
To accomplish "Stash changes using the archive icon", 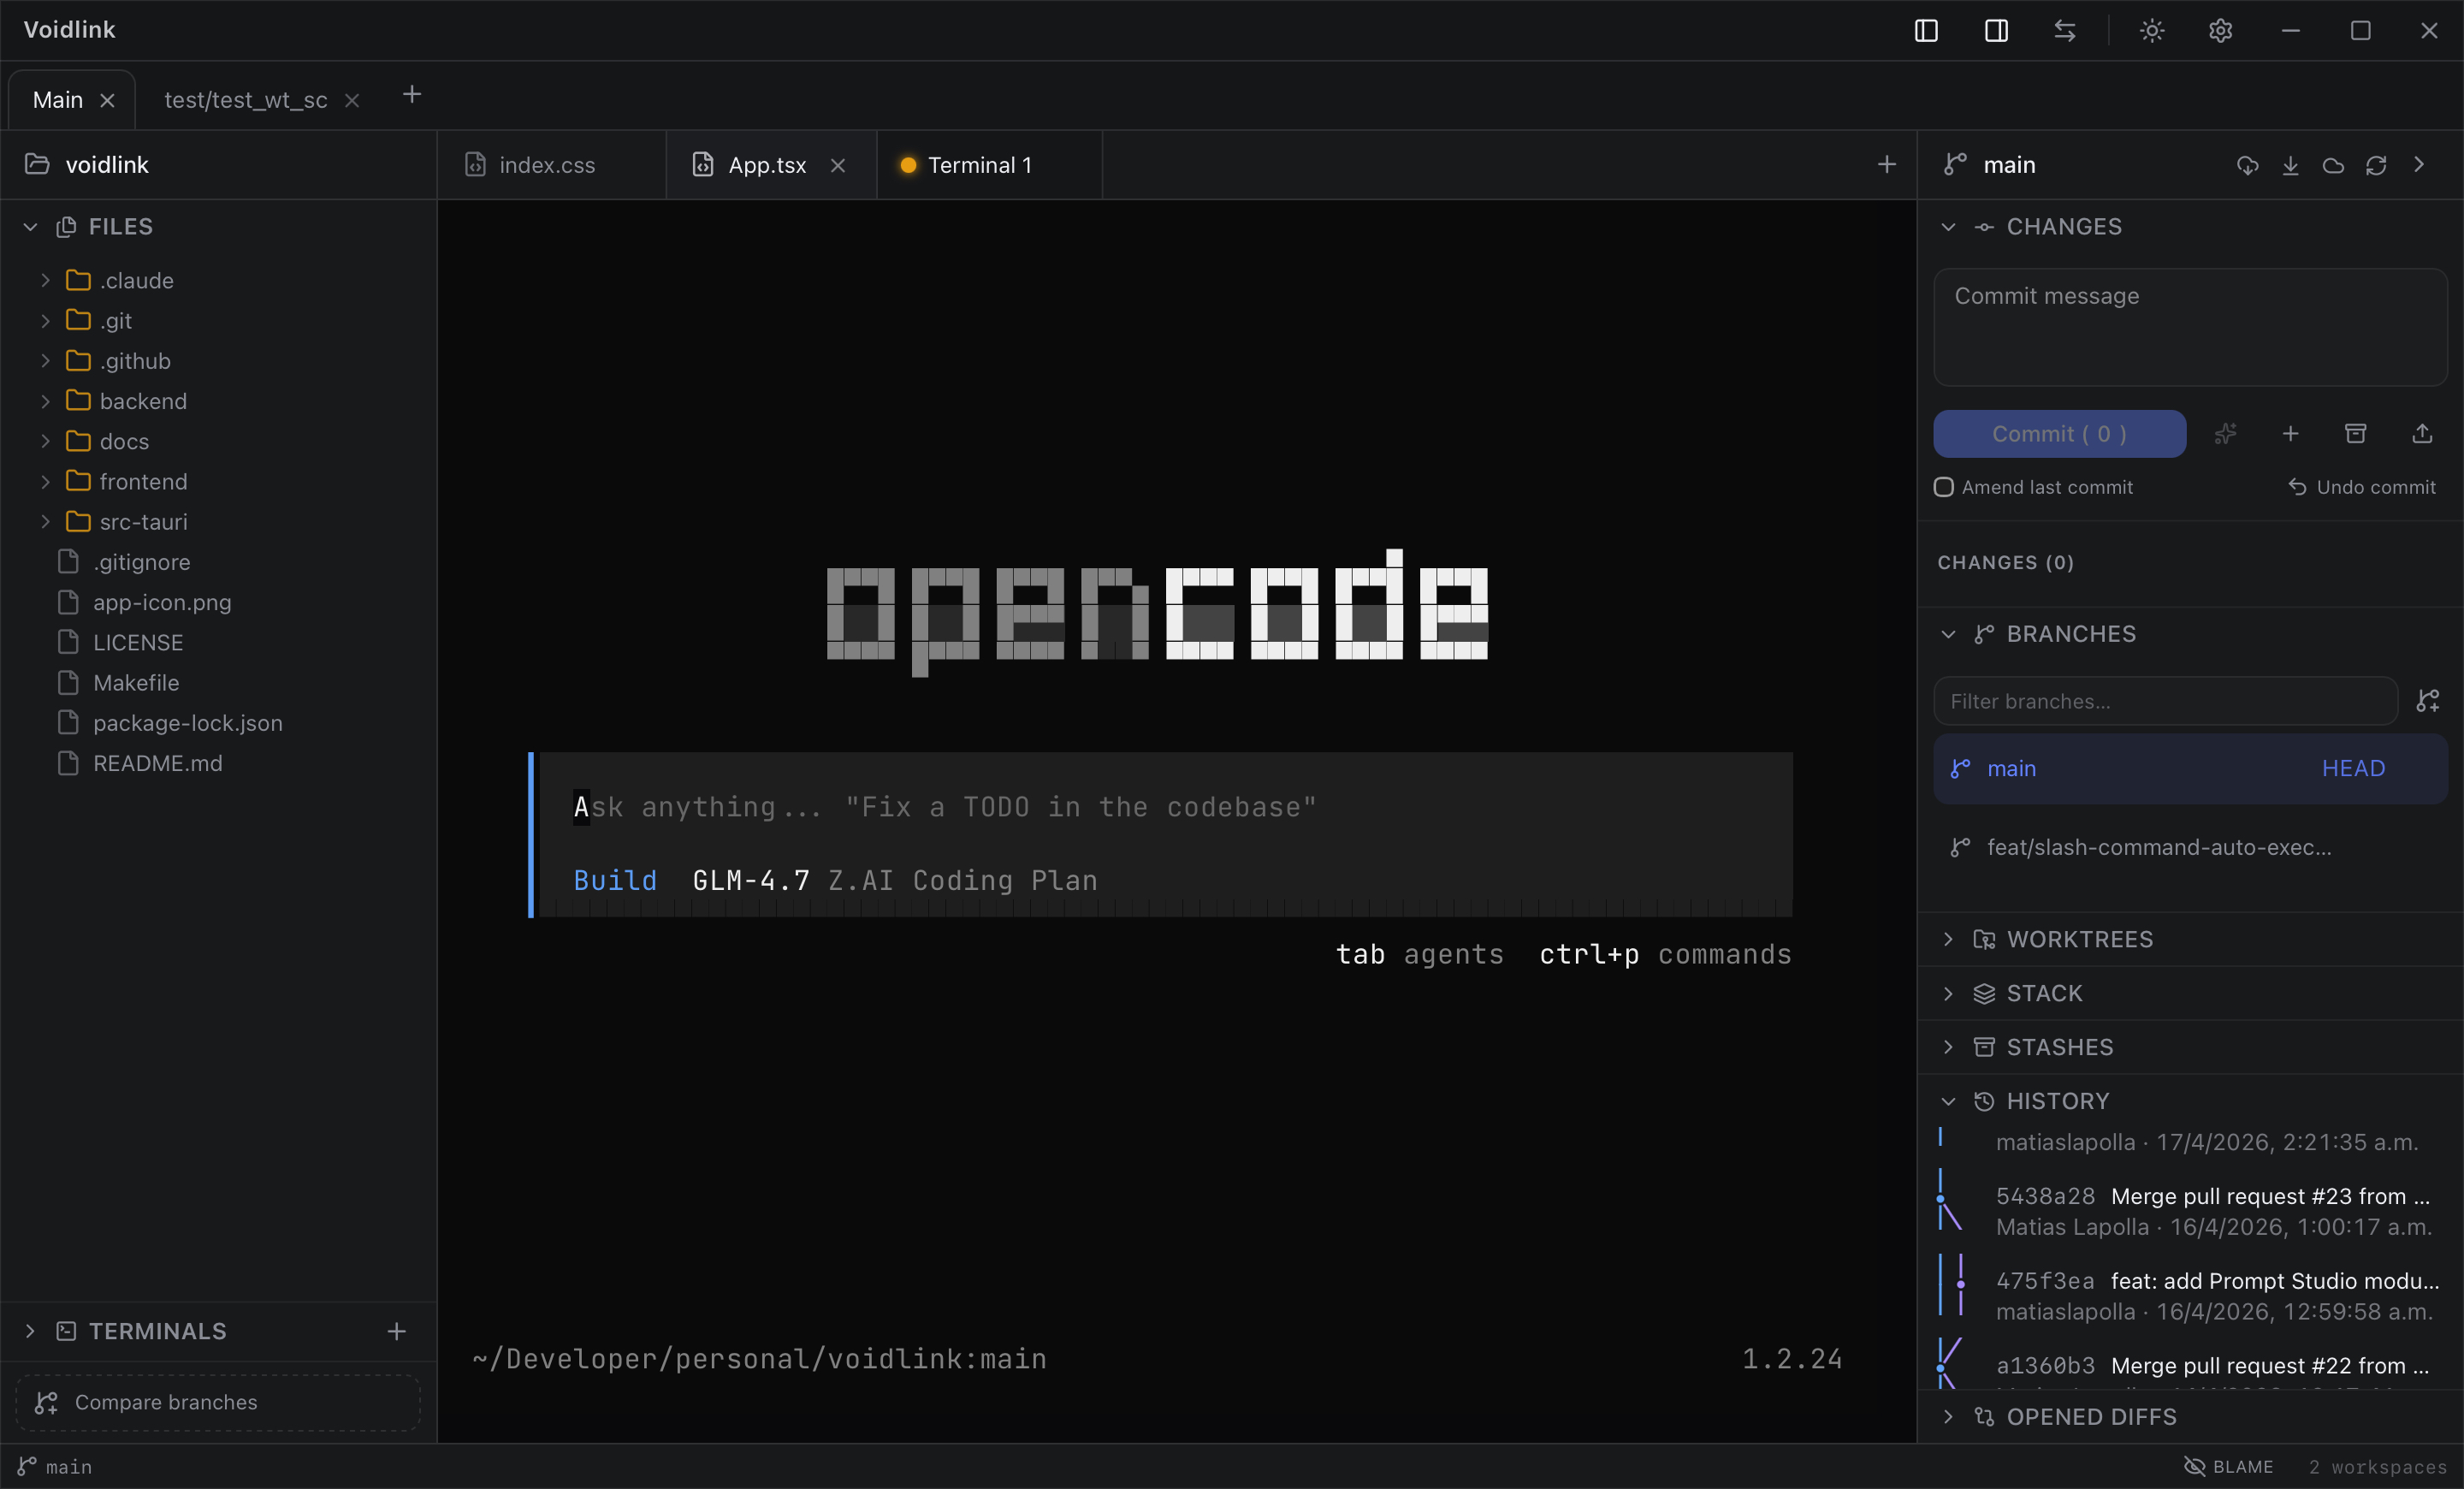I will 2356,434.
